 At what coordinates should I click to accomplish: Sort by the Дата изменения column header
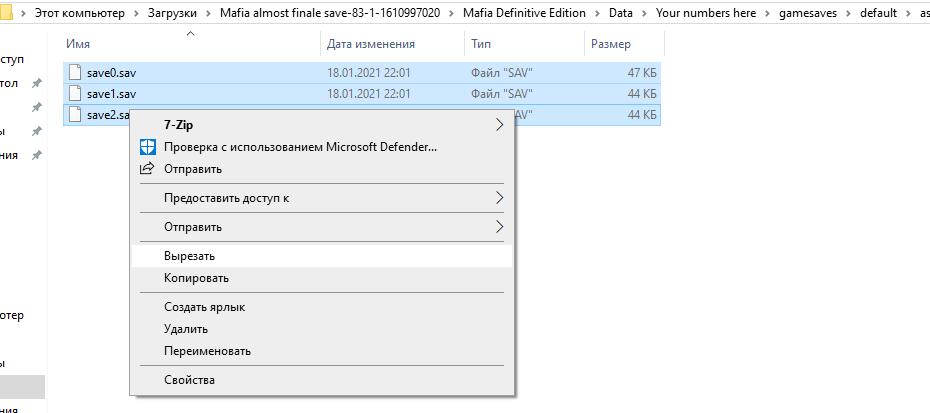pos(371,44)
